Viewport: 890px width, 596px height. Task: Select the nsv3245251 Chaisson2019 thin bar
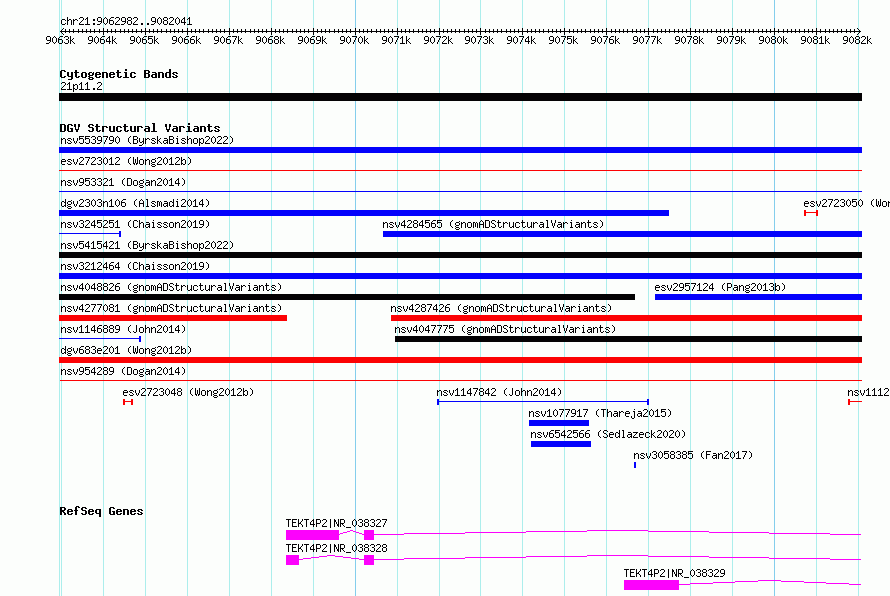tap(90, 234)
